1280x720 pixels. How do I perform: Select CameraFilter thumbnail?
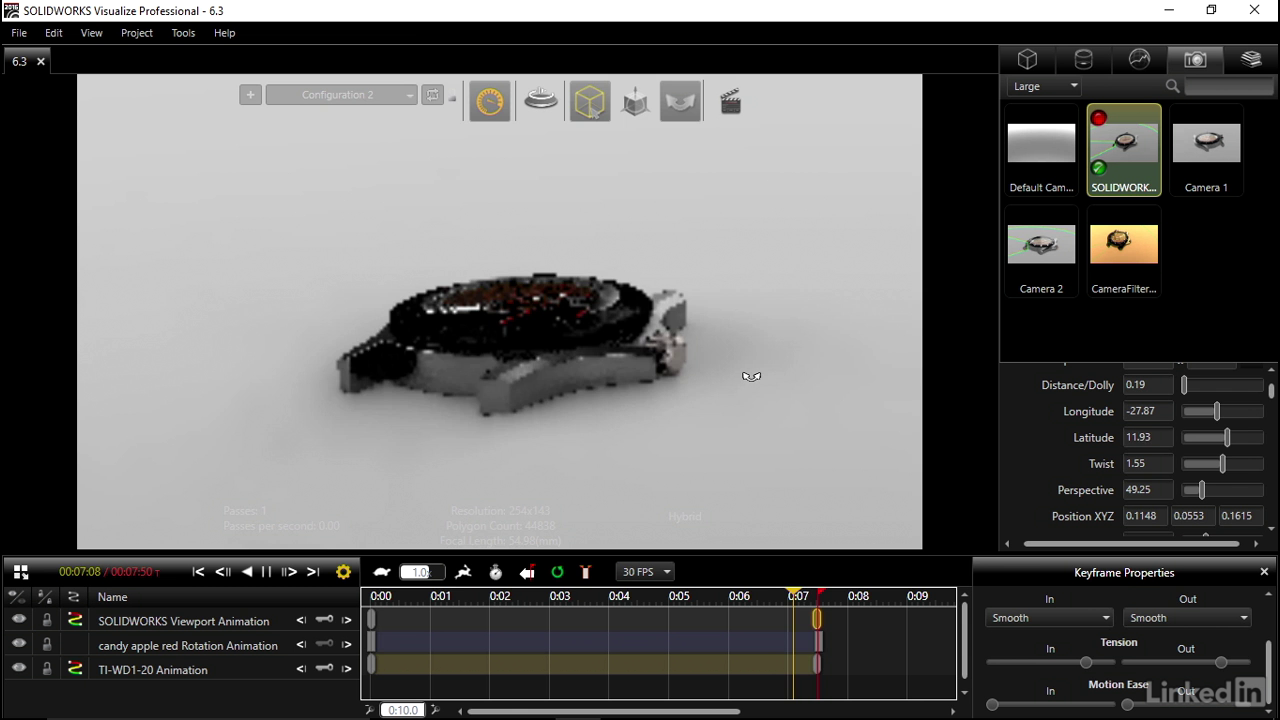coord(1124,251)
